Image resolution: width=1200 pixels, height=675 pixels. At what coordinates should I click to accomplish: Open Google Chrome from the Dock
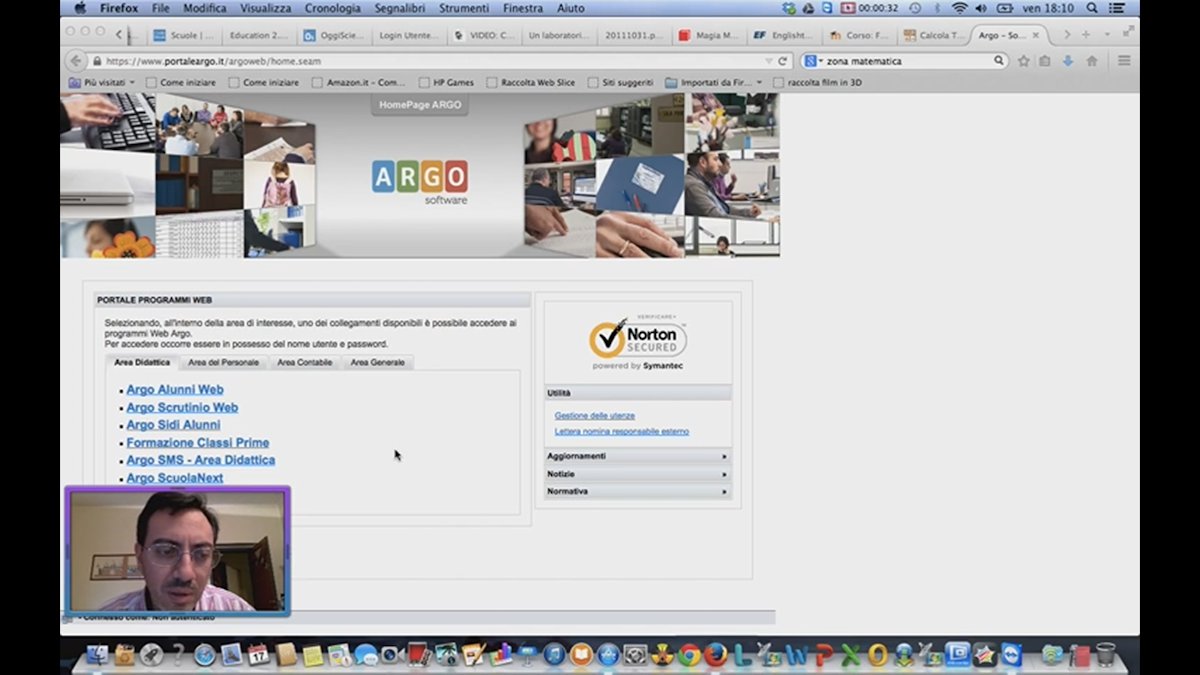point(689,655)
